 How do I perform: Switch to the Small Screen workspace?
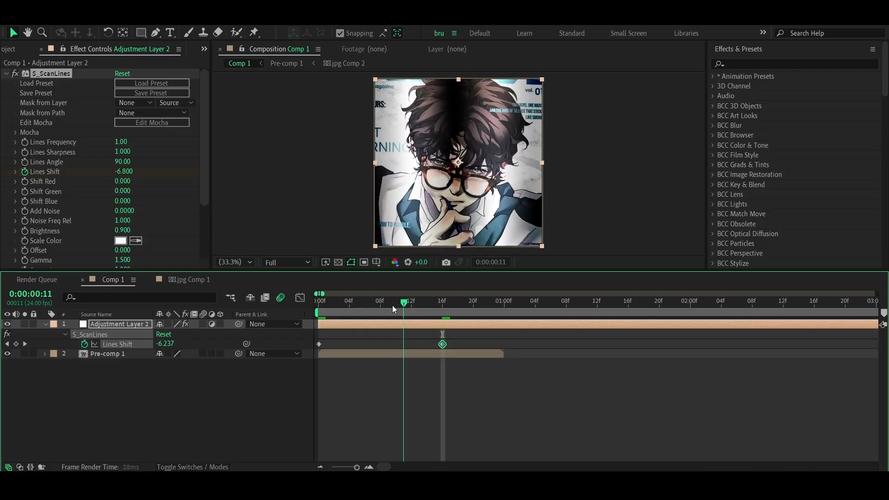(628, 33)
